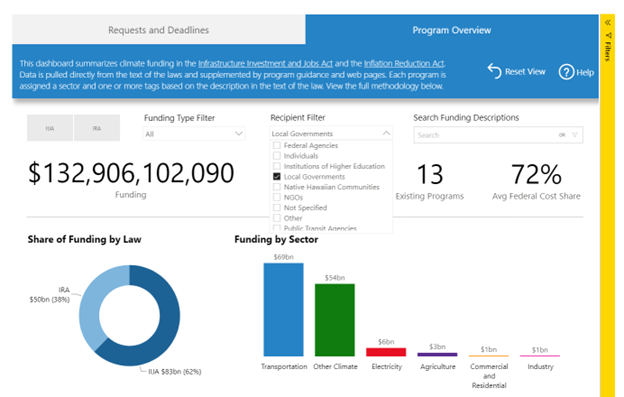
Task: Switch to the Requests and Deadlines tab
Action: click(158, 30)
